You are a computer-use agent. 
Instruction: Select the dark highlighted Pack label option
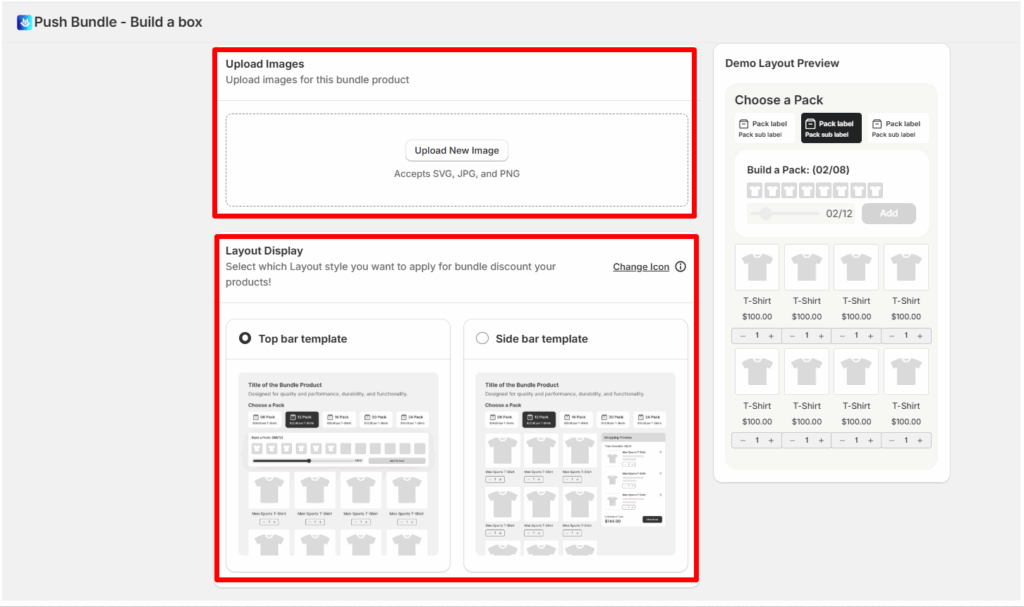pos(830,128)
